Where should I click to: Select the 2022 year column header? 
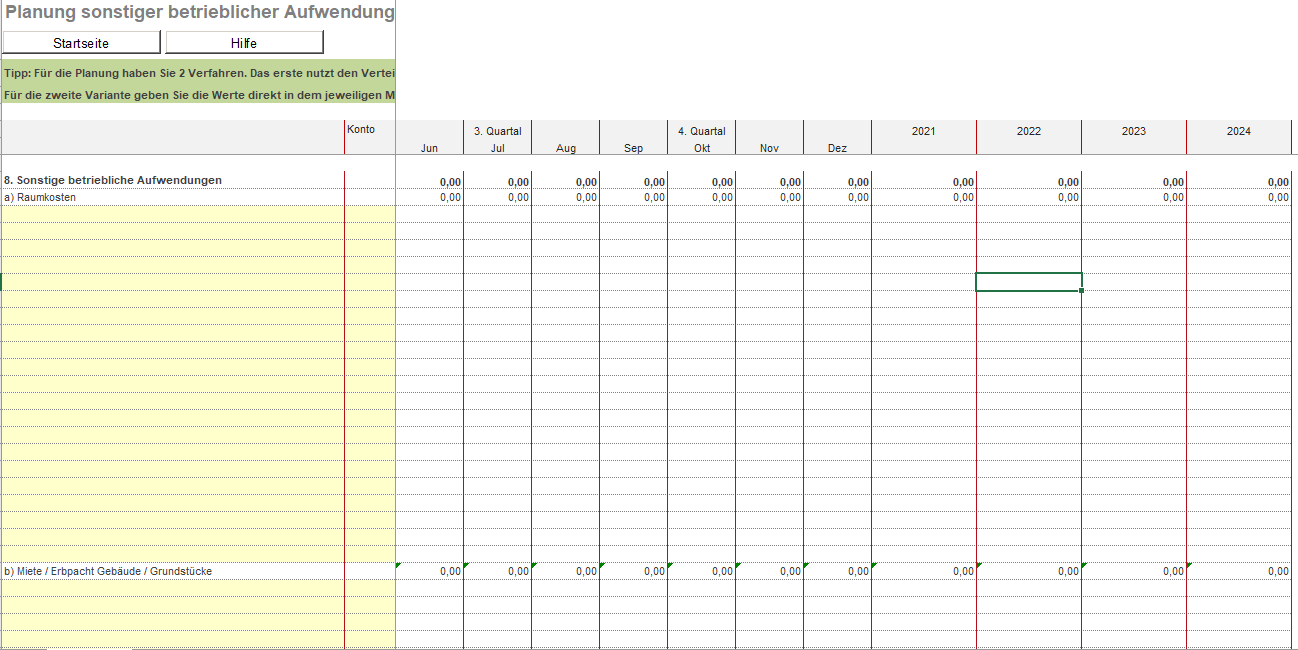[x=1028, y=132]
